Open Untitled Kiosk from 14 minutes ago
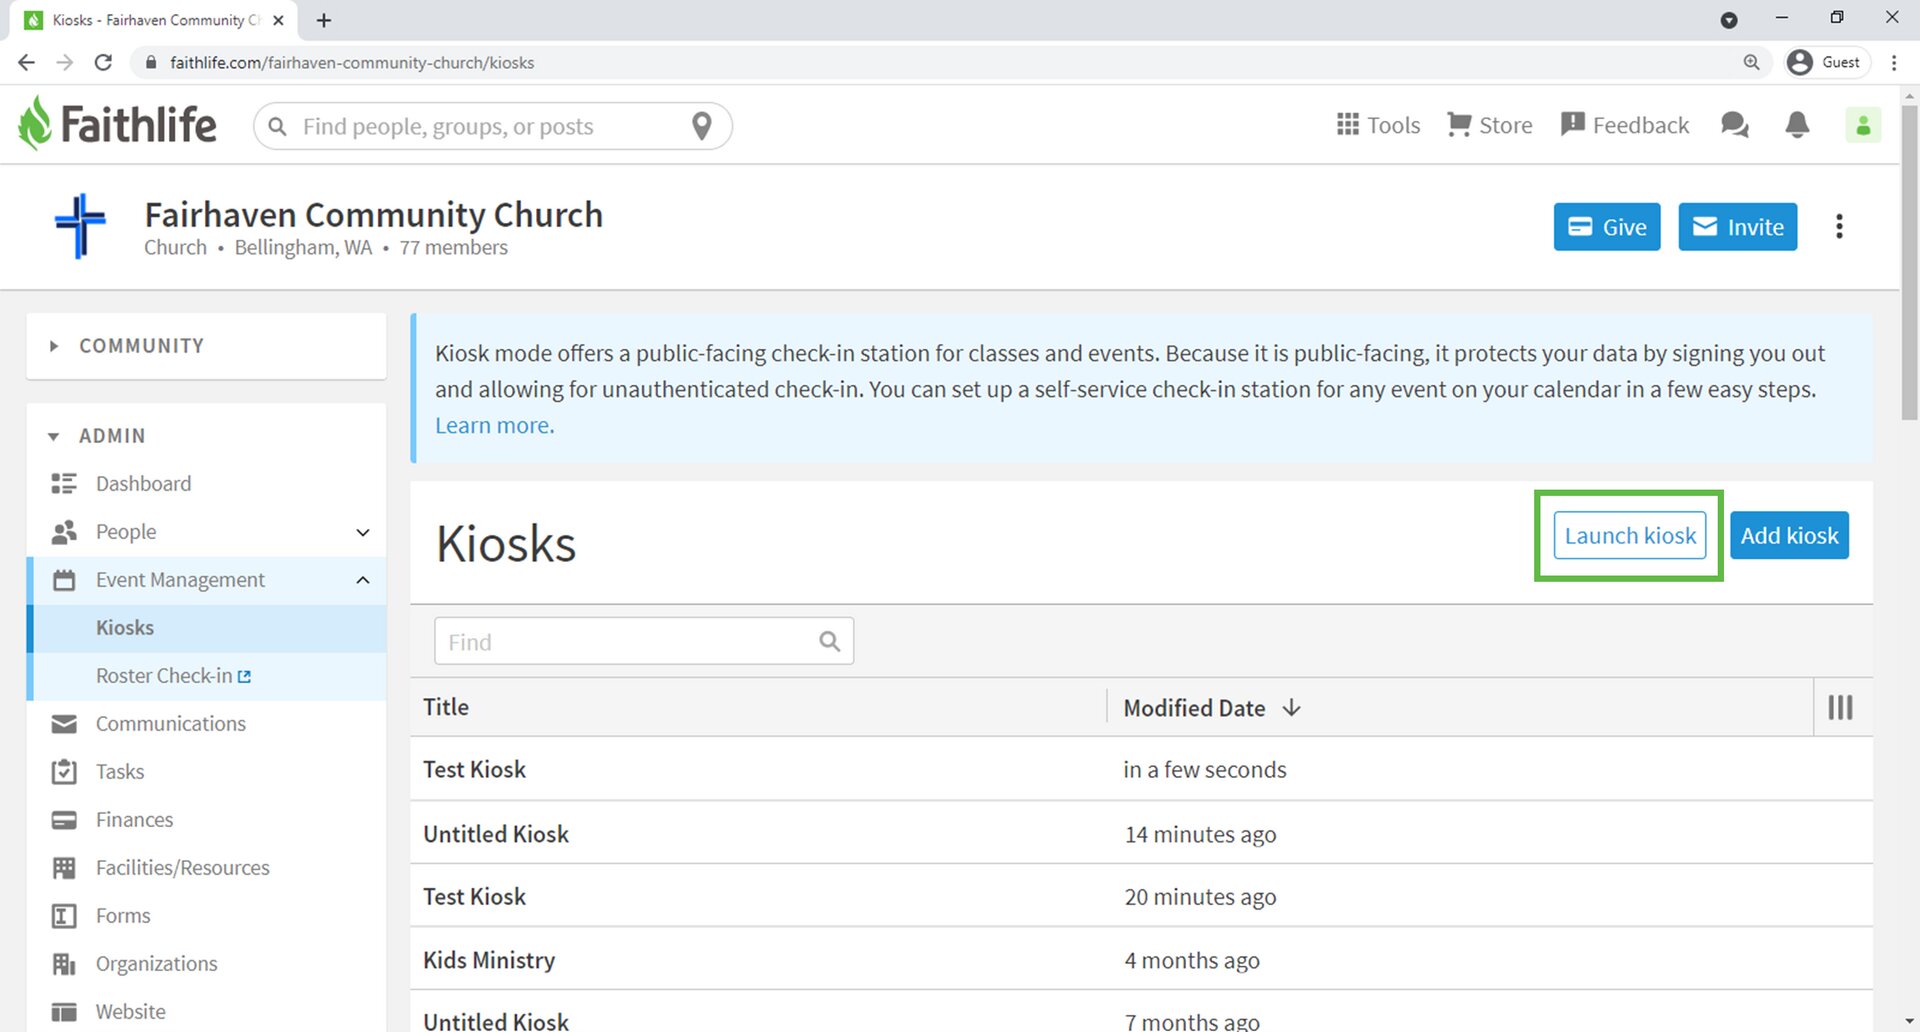1920x1032 pixels. point(1141,834)
